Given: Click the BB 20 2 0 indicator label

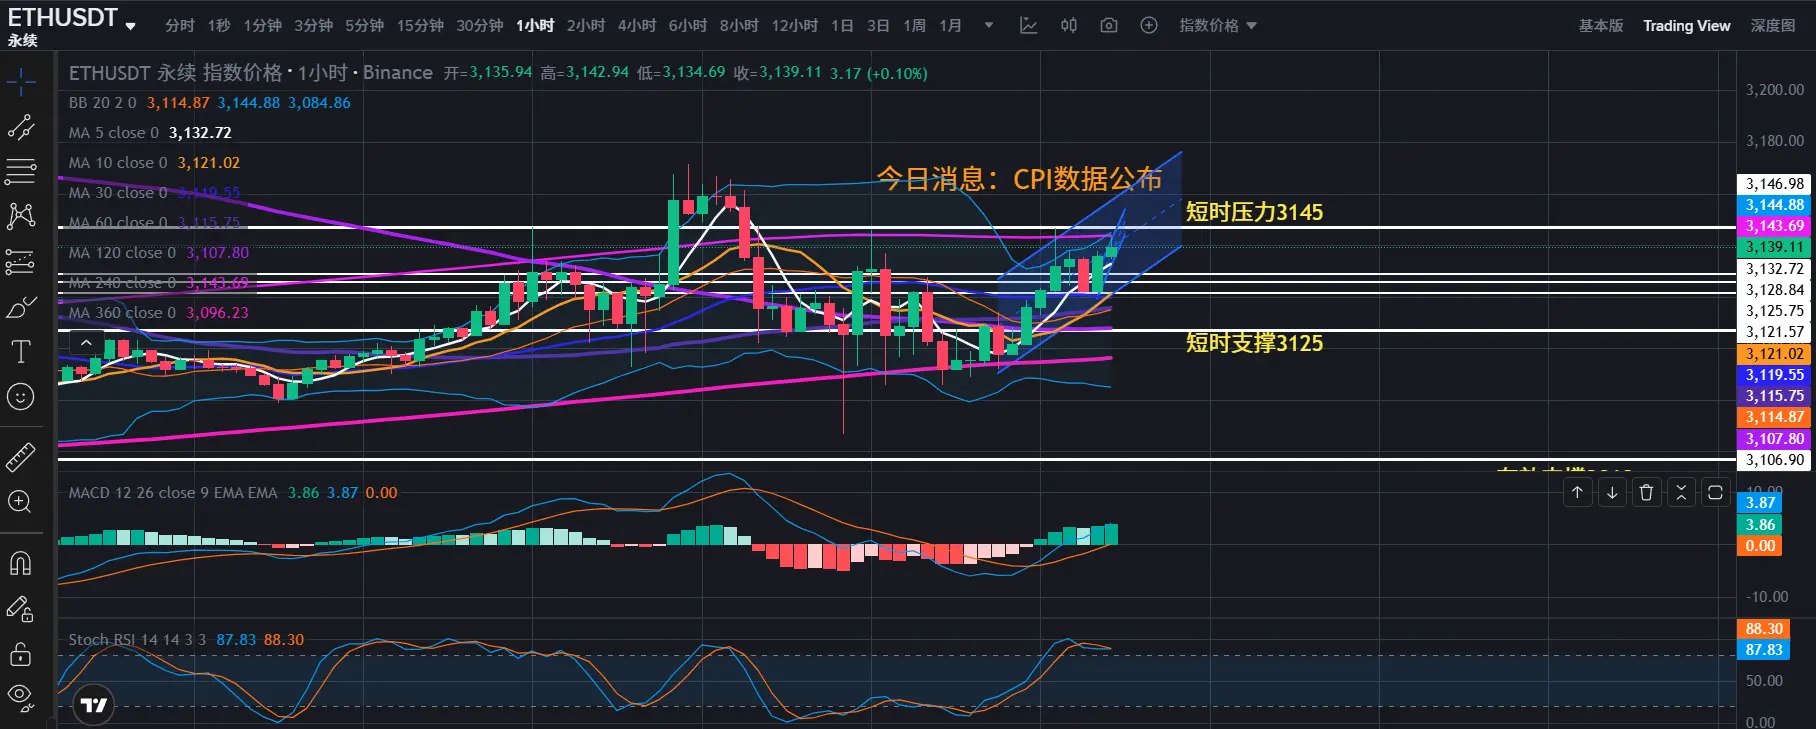Looking at the screenshot, I should (102, 102).
